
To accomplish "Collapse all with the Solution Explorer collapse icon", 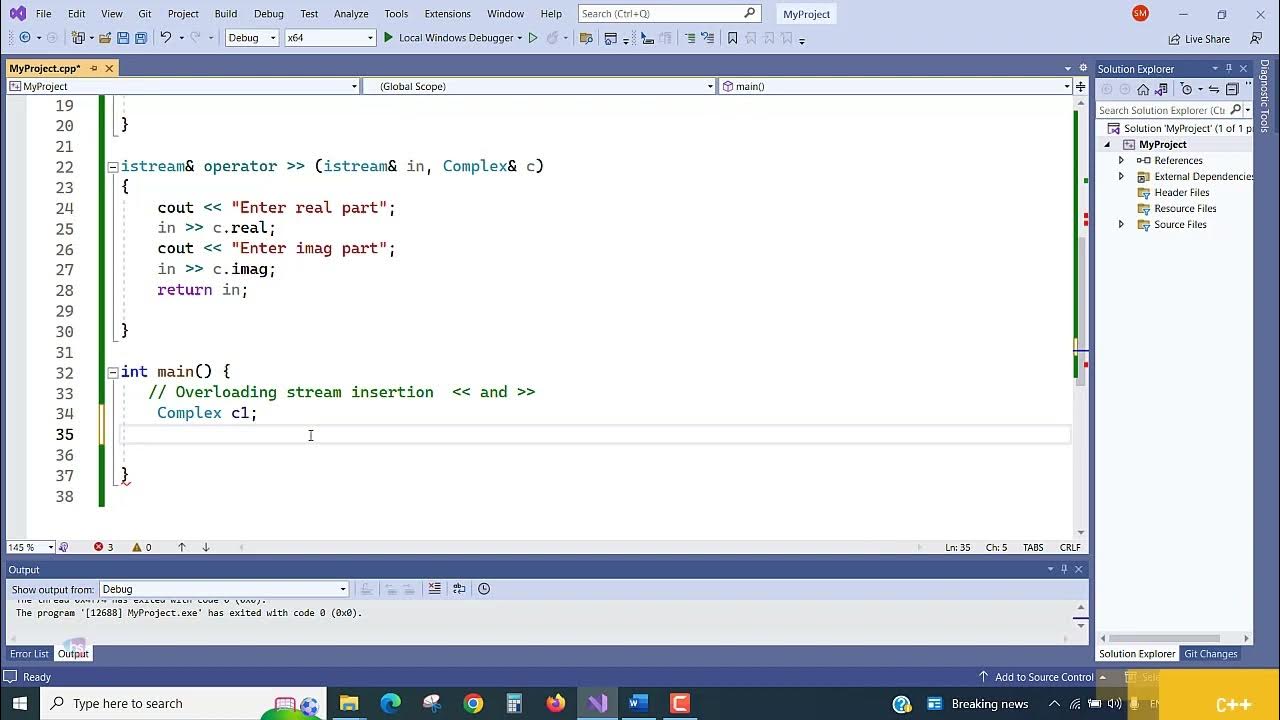I will click(1232, 89).
